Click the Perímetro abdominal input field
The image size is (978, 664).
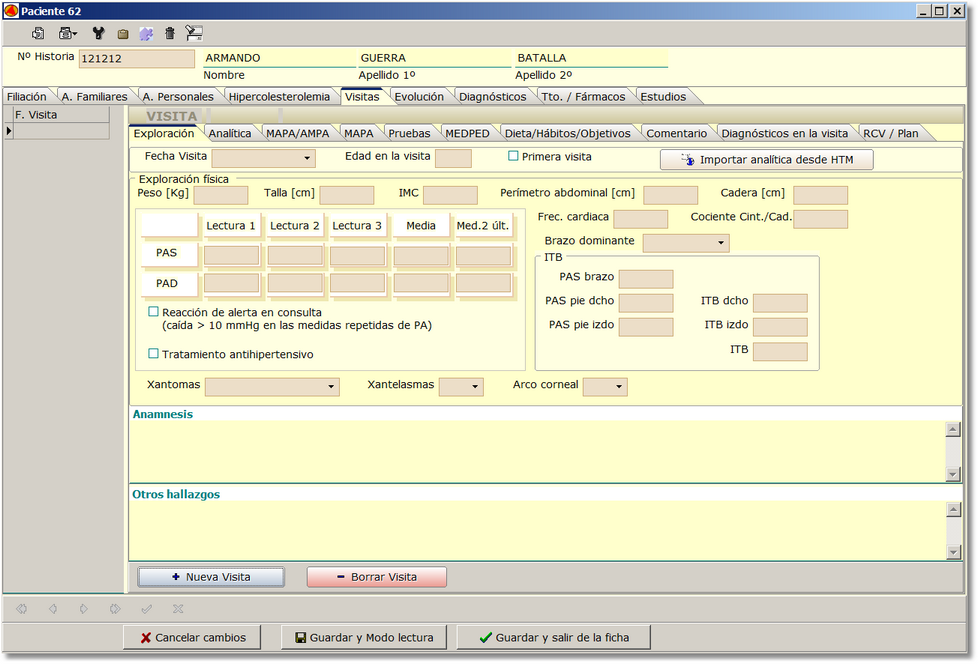pyautogui.click(x=671, y=195)
